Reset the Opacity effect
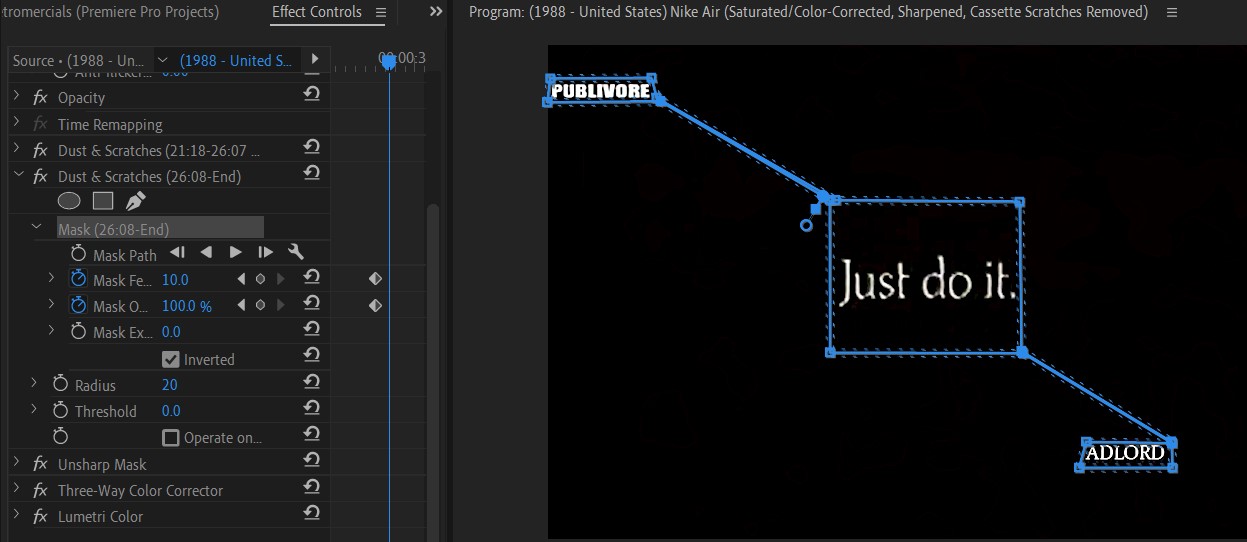The image size is (1247, 542). tap(311, 94)
